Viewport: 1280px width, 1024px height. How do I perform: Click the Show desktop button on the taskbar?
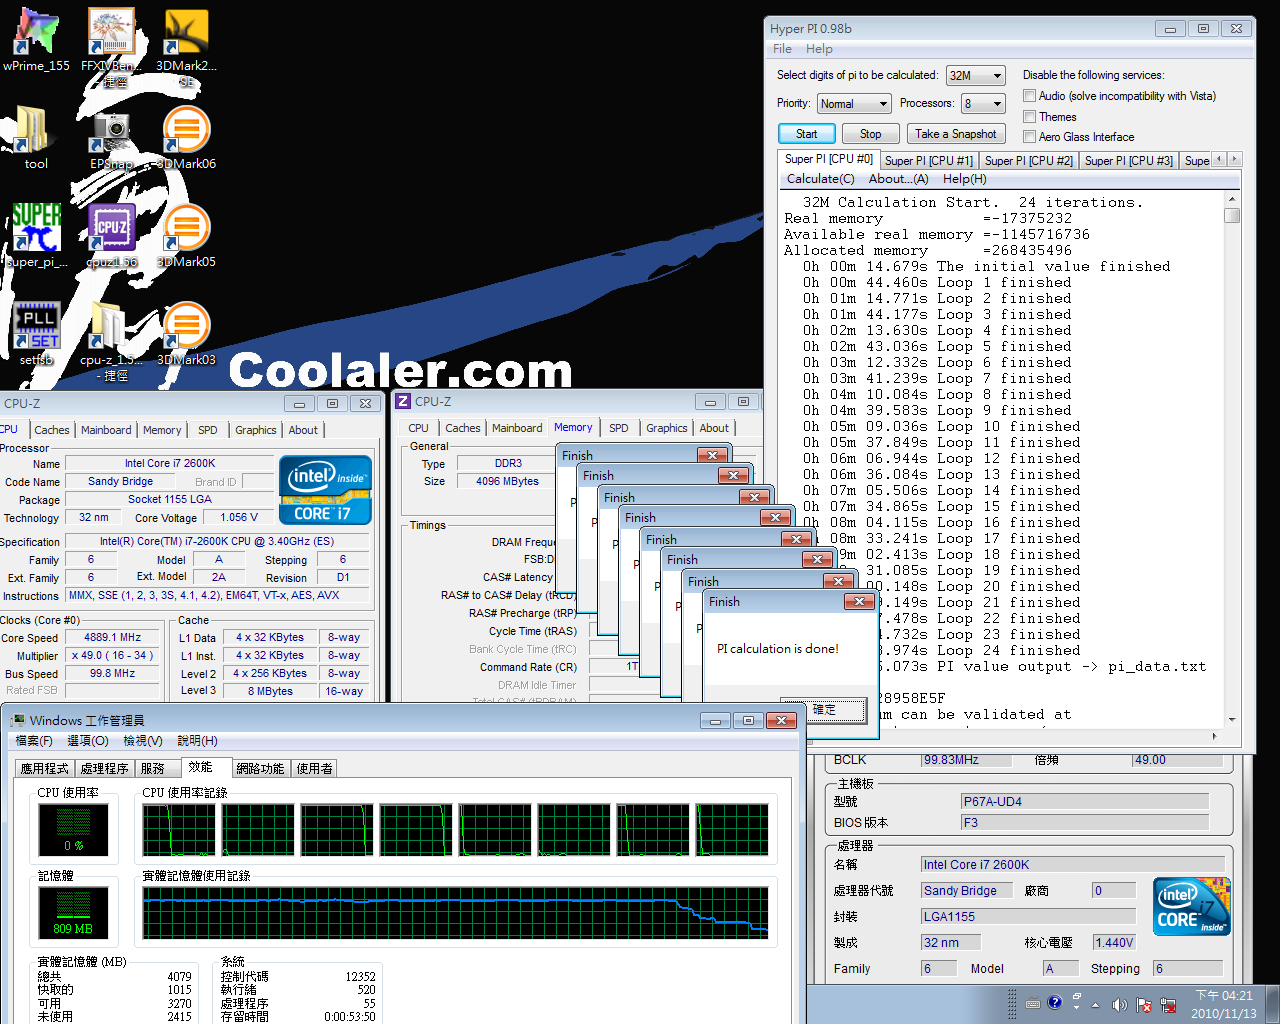coord(1273,1004)
